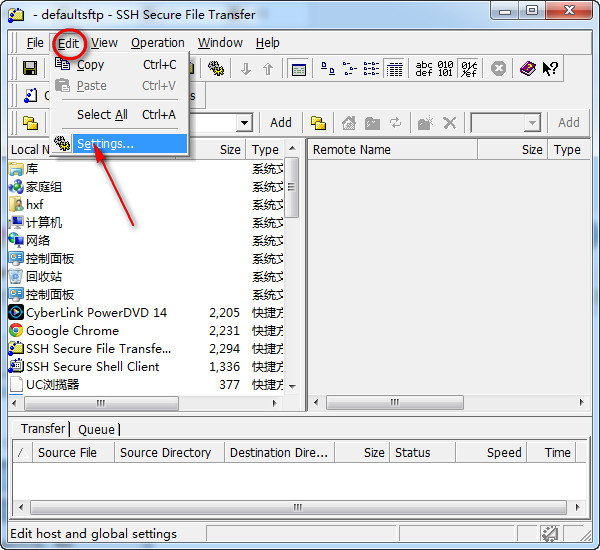Viewport: 600px width, 550px height.
Task: Click the Save floppy disk icon
Action: coord(30,69)
